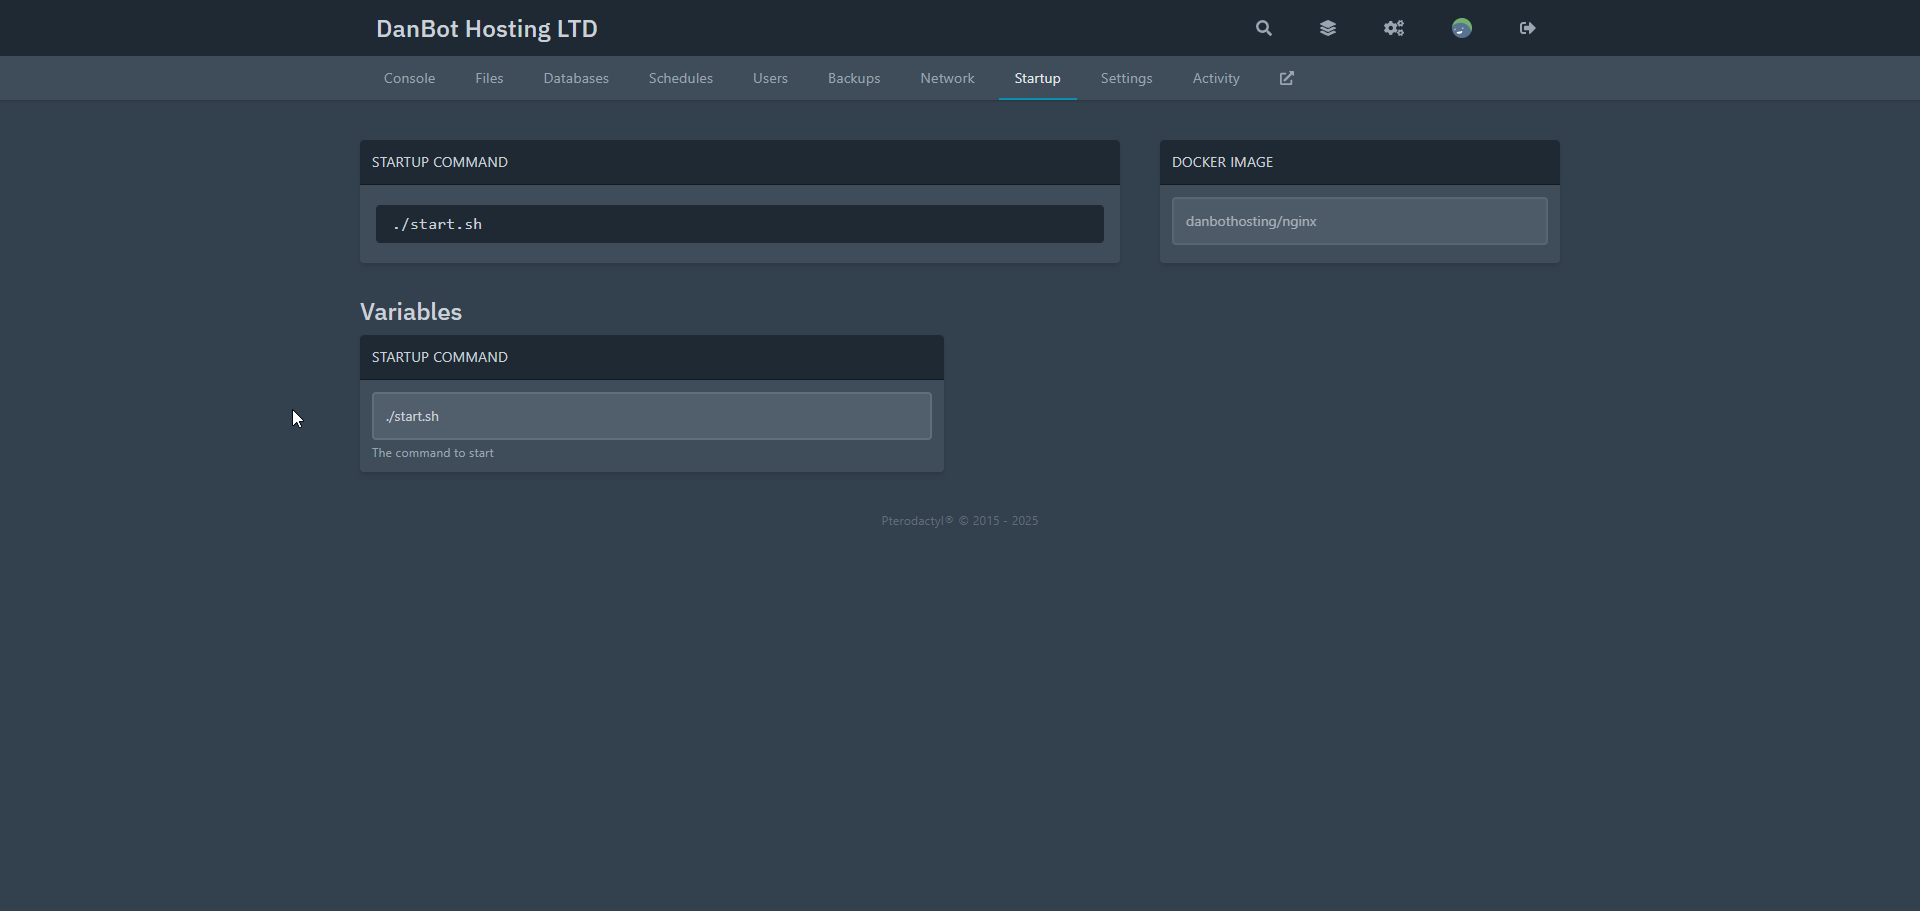Click the danbothosting/nginx docker image field
The height and width of the screenshot is (911, 1920).
tap(1358, 220)
